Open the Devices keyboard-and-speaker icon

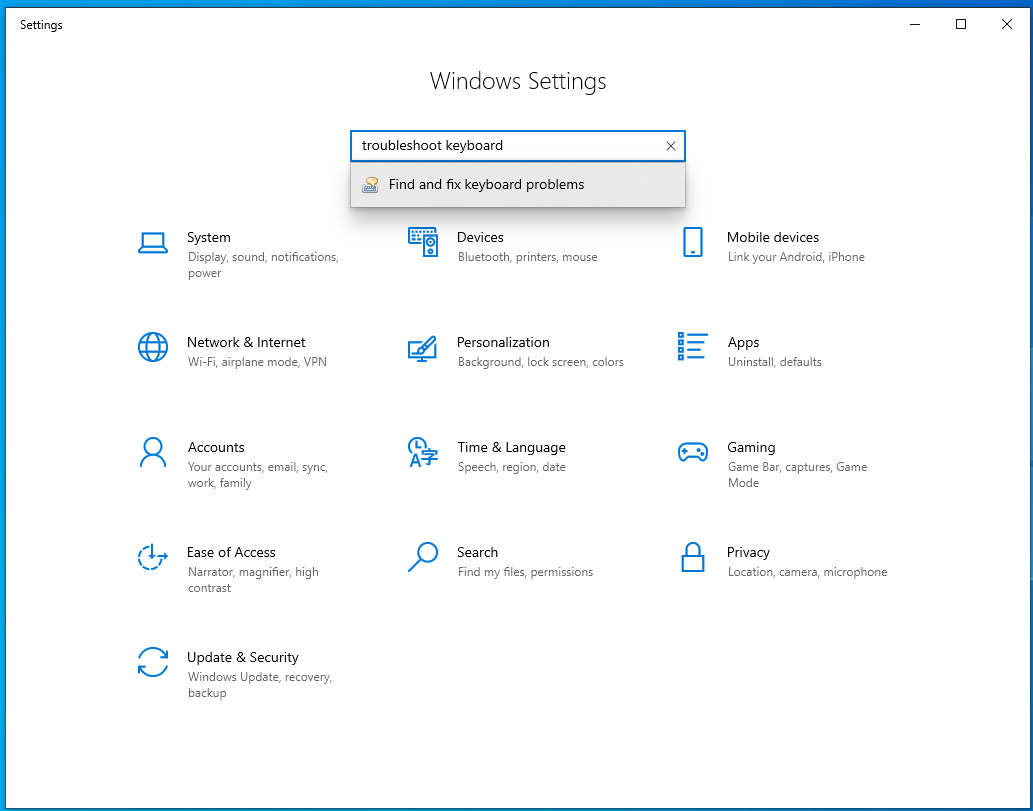422,242
